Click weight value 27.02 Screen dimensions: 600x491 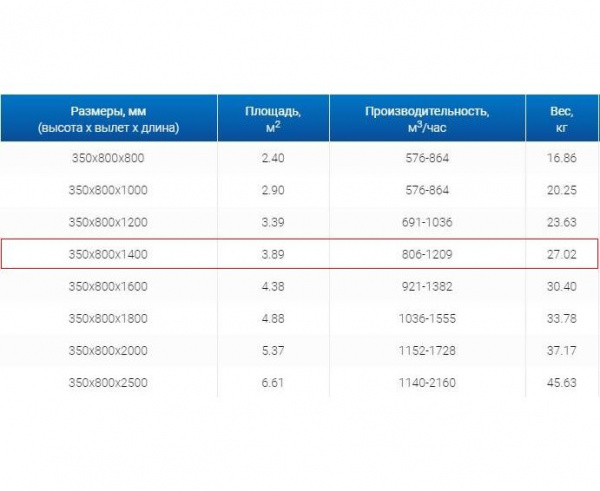(x=562, y=254)
